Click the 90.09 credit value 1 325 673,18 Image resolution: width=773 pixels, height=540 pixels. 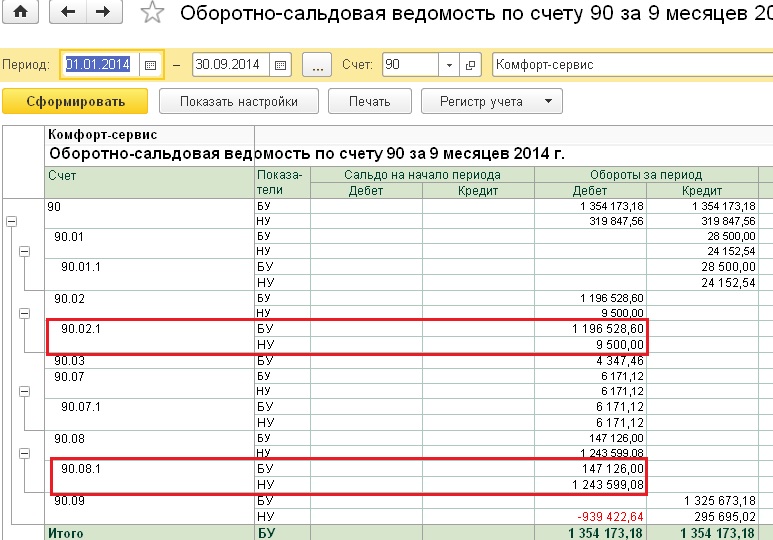(720, 501)
